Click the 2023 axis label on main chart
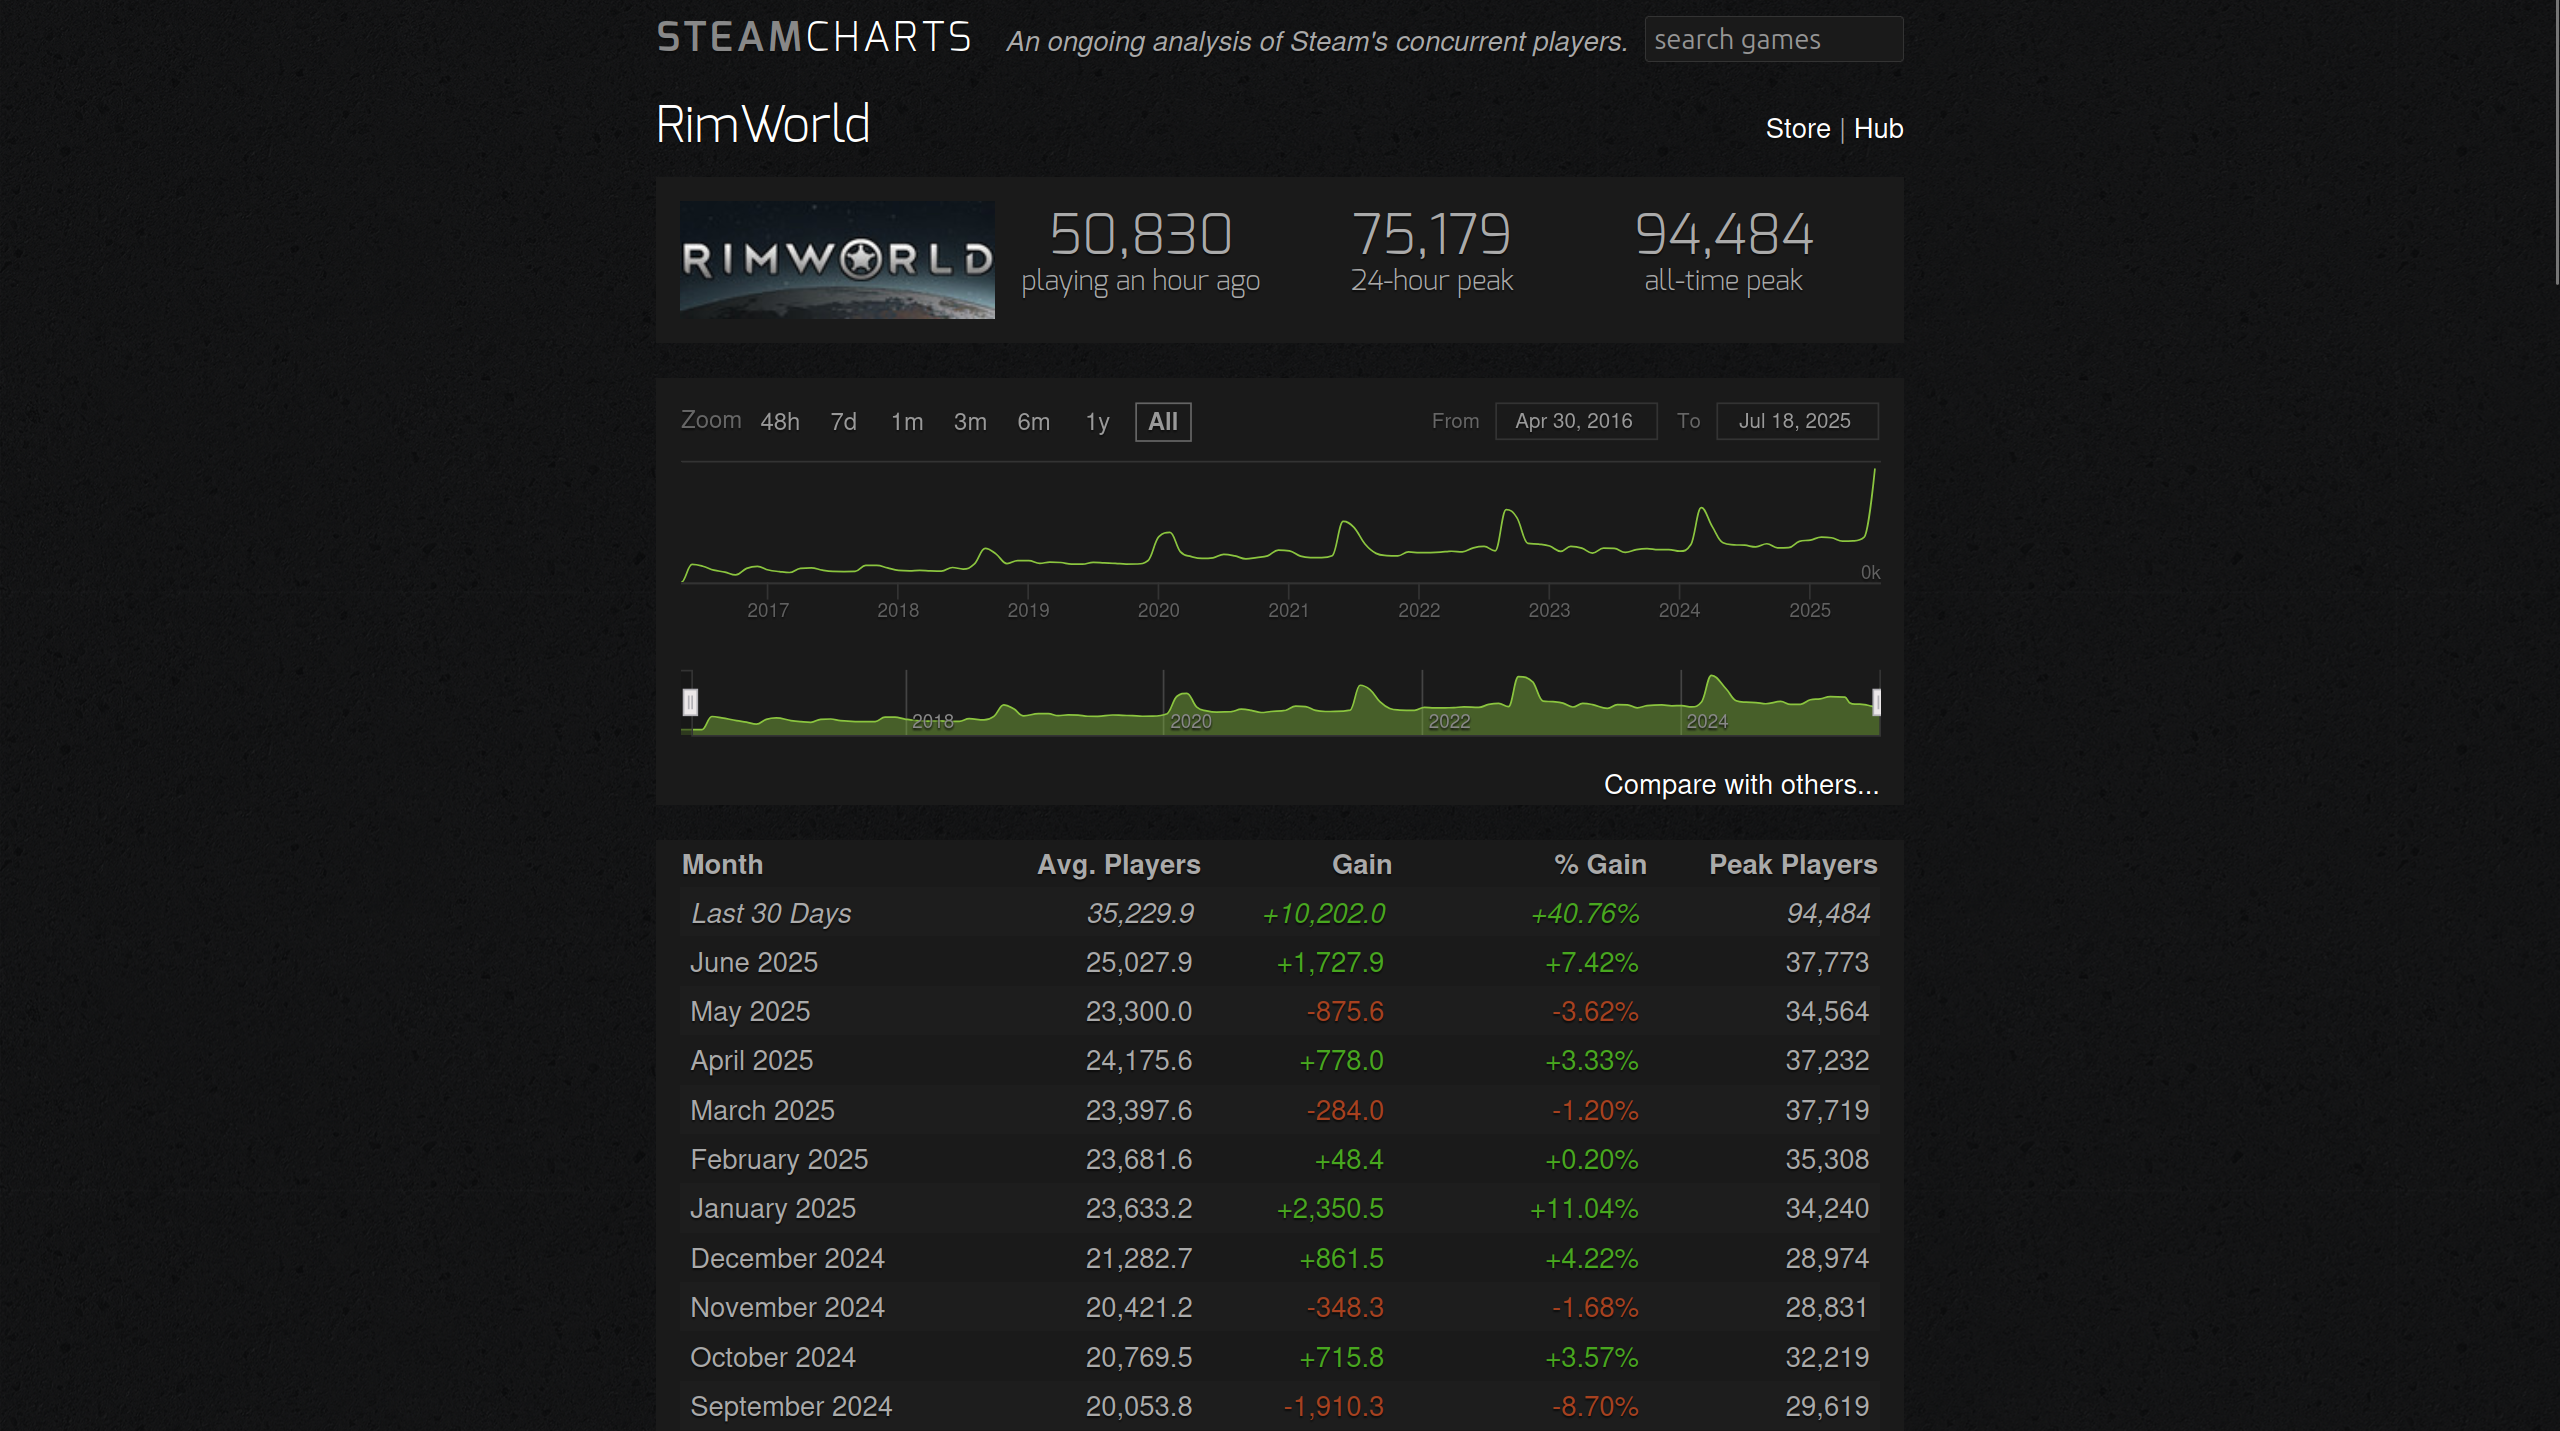The height and width of the screenshot is (1431, 2560). (1549, 610)
